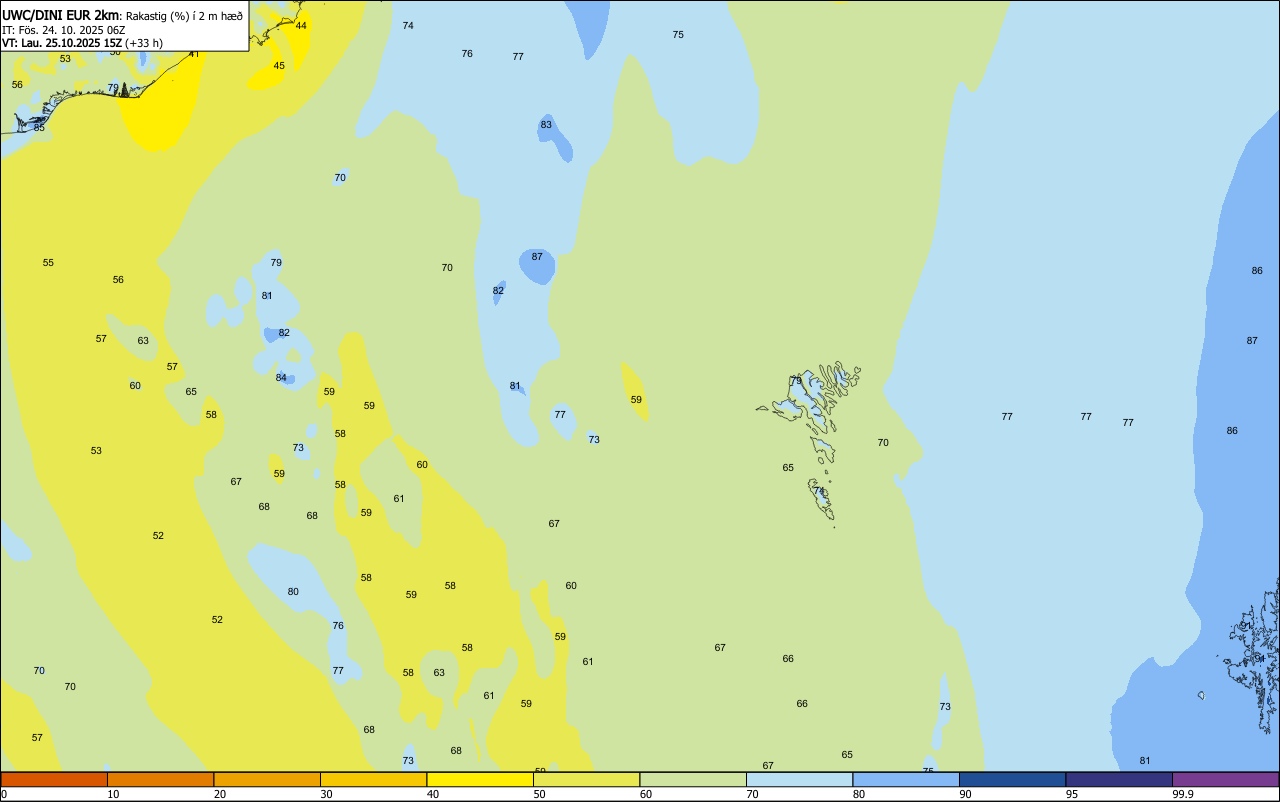Click the humidity value '74' near the top
Viewport: 1280px width, 802px height.
tap(408, 26)
